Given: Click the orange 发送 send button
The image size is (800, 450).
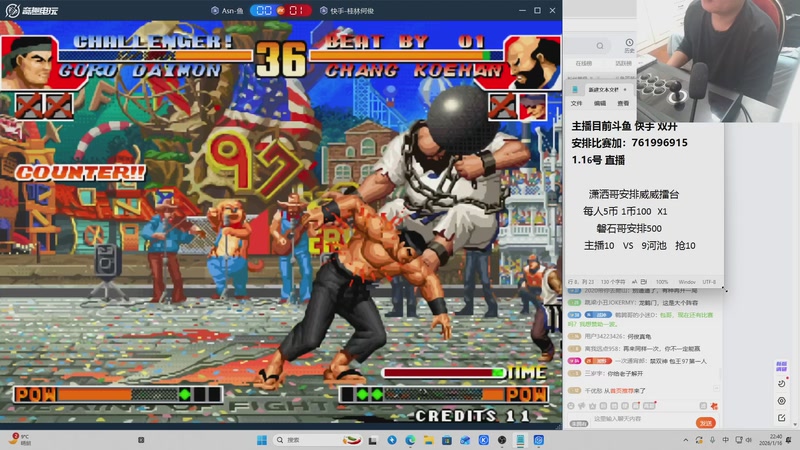Looking at the screenshot, I should tap(706, 423).
